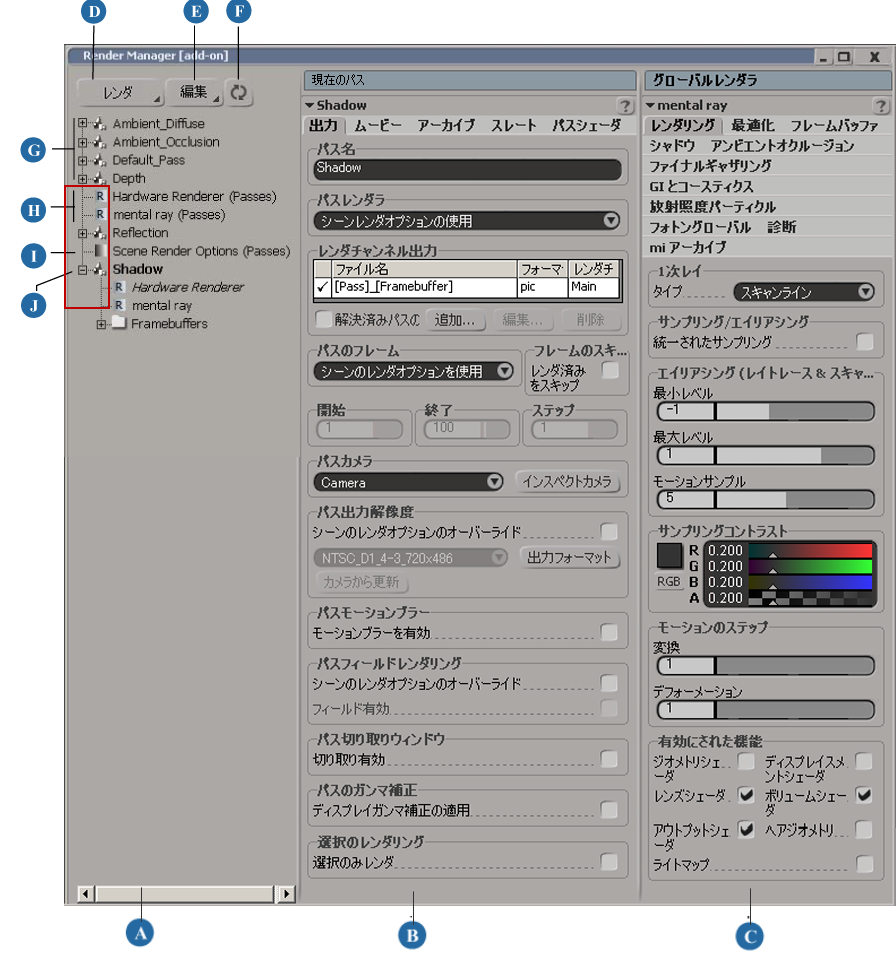Click the モーションサンプル slider
The width and height of the screenshot is (896, 961).
pyautogui.click(x=765, y=499)
